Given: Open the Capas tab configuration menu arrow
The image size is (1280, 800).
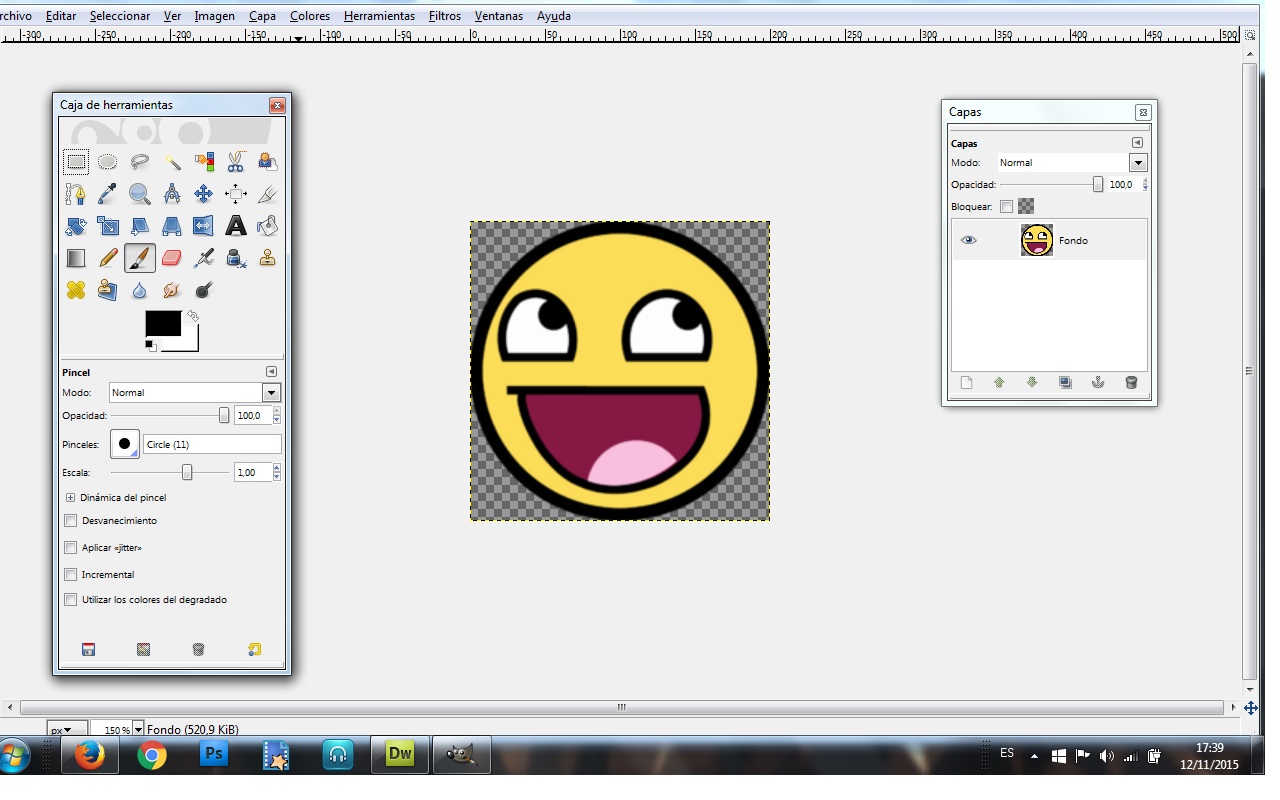Looking at the screenshot, I should pos(1137,143).
